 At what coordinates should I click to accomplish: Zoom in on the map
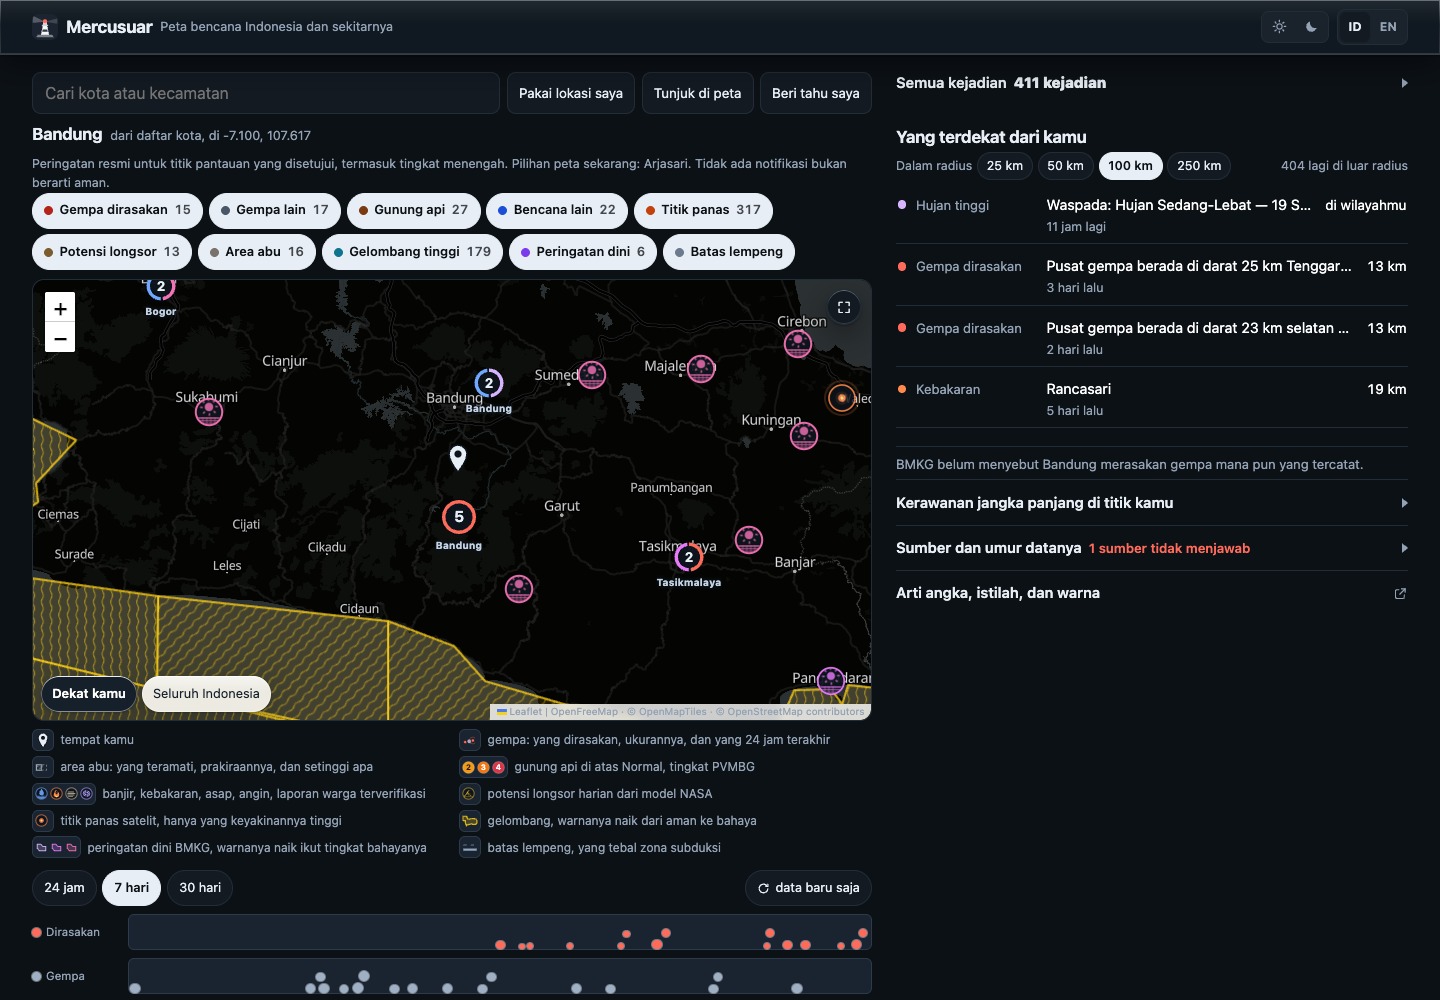[x=60, y=308]
